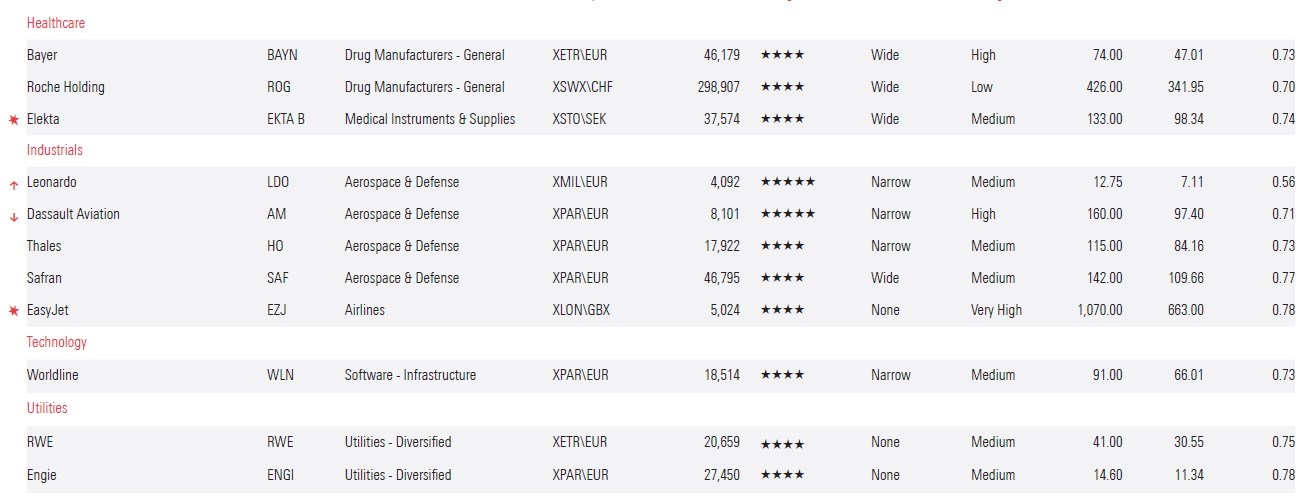Click the Thales company name
1312x498 pixels.
(45, 246)
